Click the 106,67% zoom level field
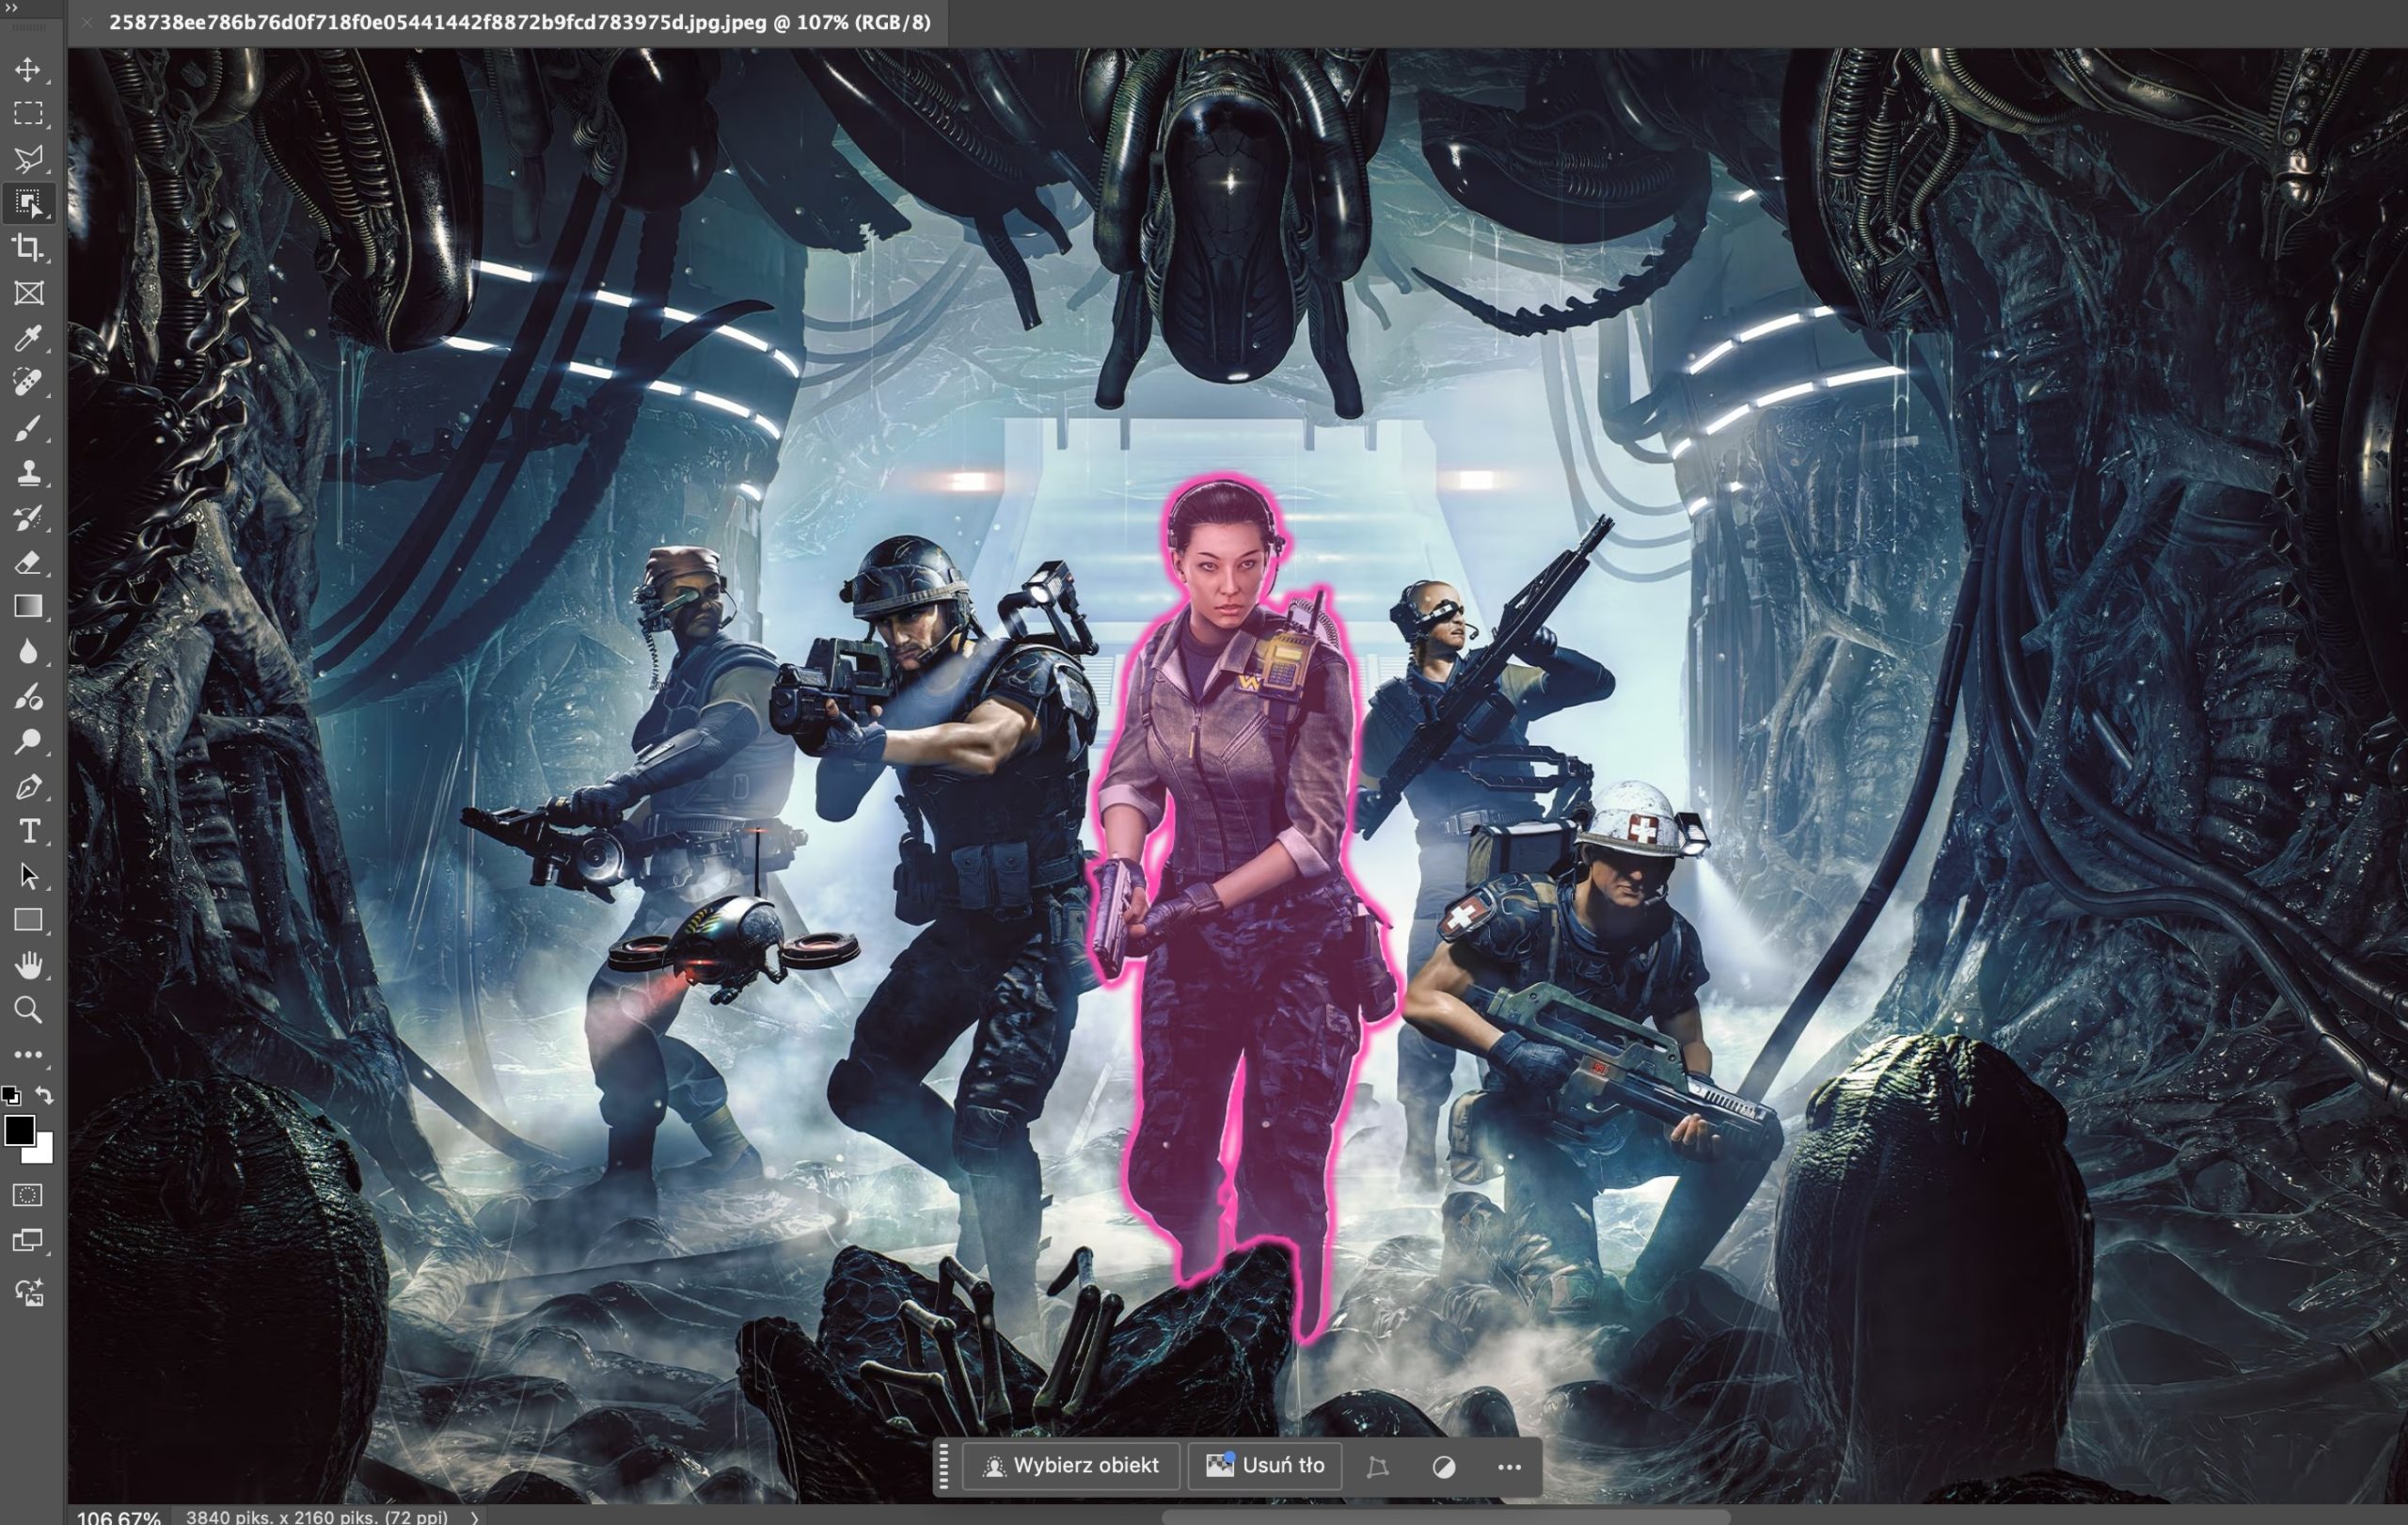Image resolution: width=2408 pixels, height=1525 pixels. coord(118,1516)
